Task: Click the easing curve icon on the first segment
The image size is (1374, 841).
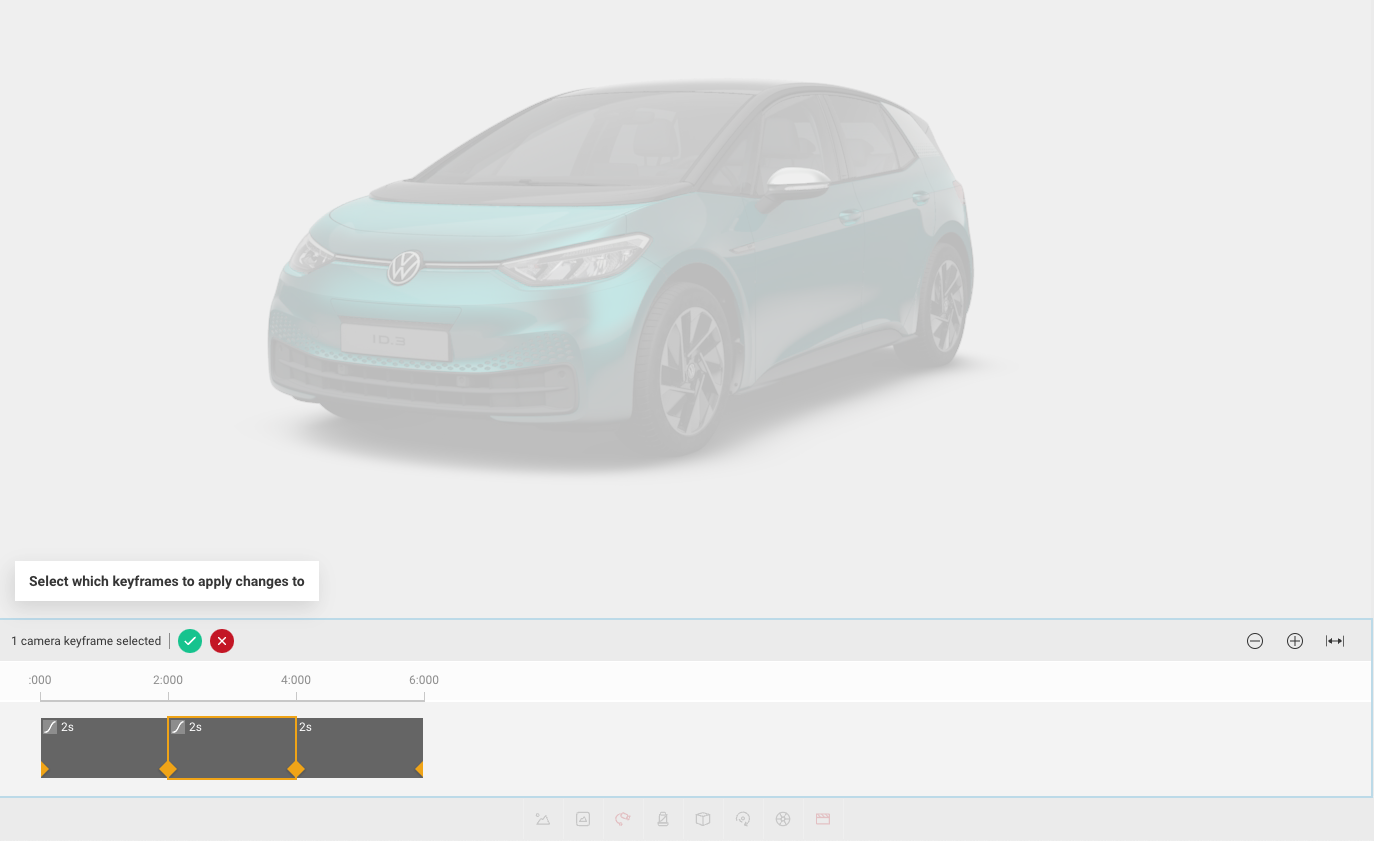Action: coord(50,727)
